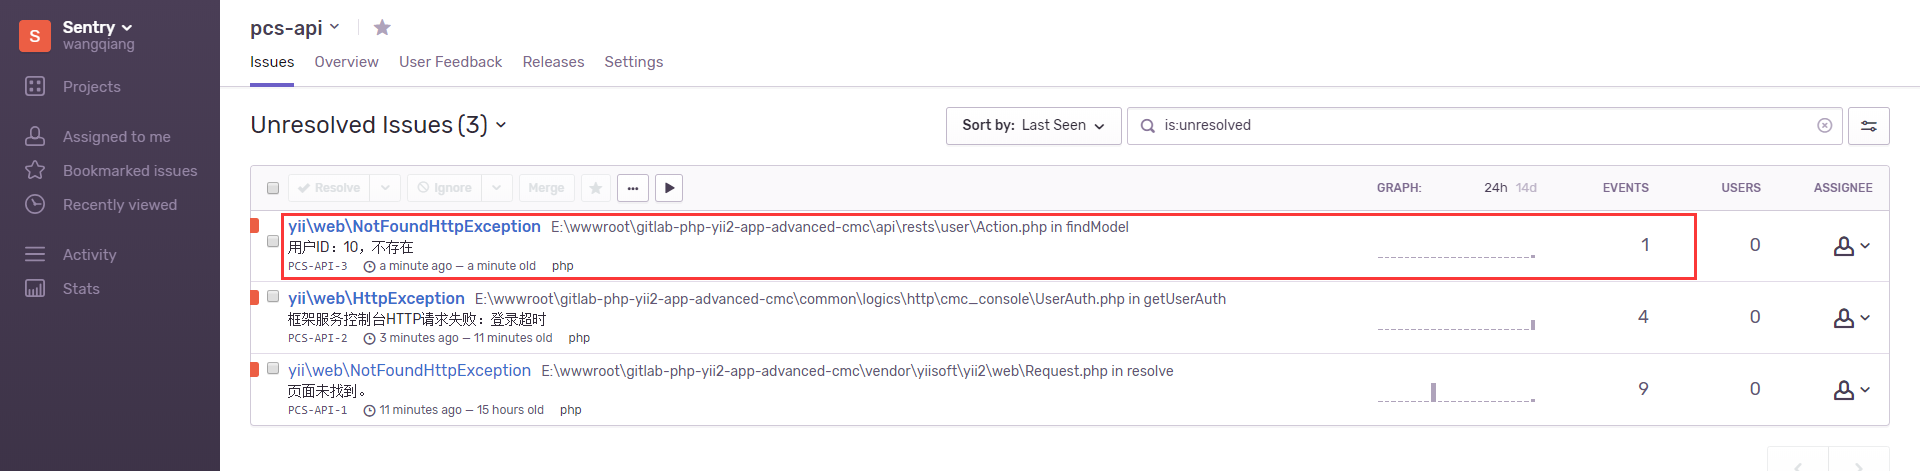
Task: Open the yii\web\HttpException issue link
Action: pyautogui.click(x=376, y=299)
